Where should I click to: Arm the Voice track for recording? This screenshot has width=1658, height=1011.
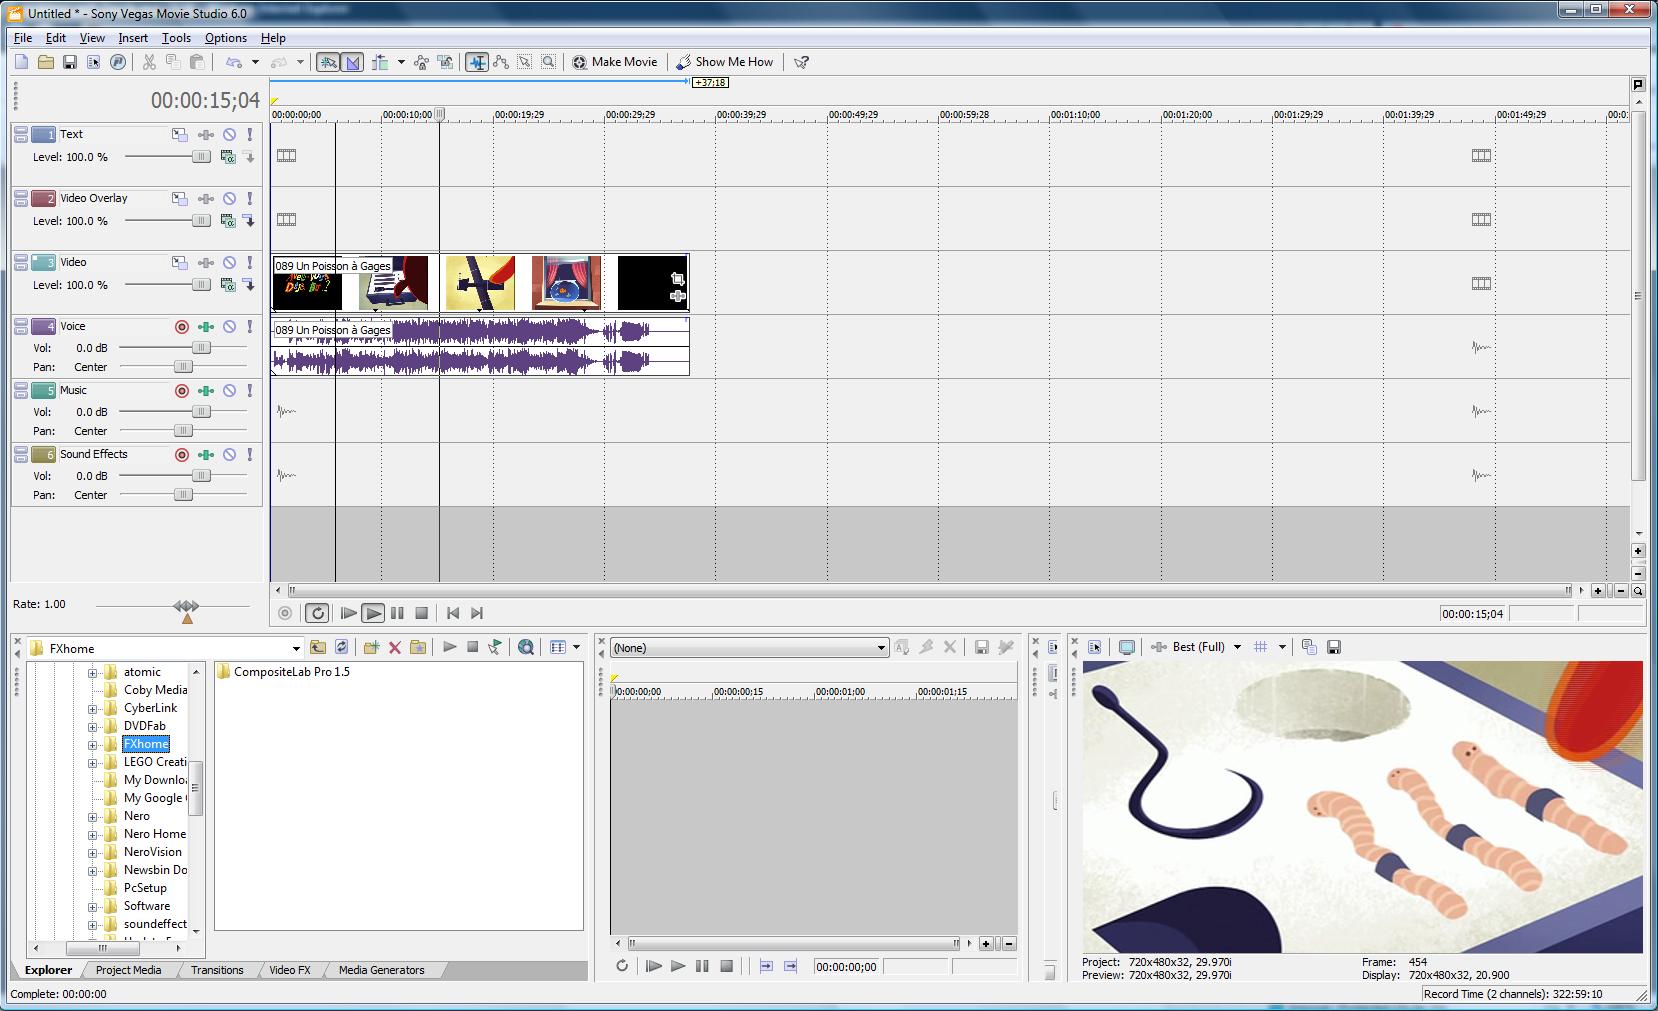182,327
